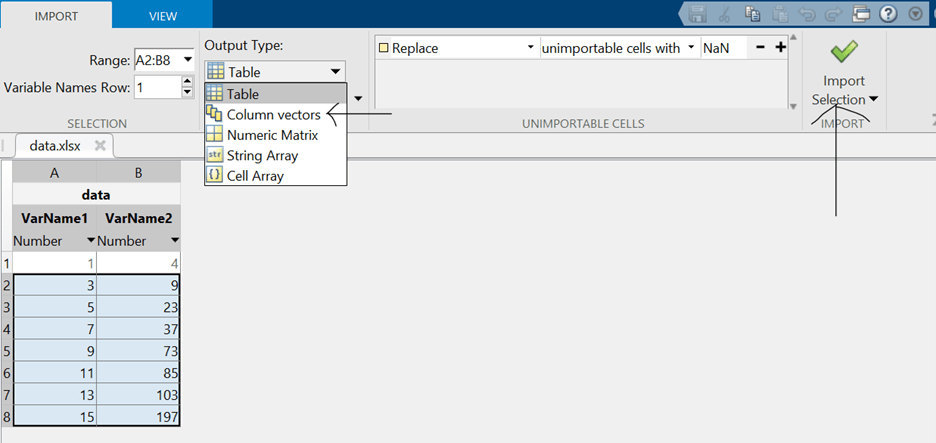Click the Help question mark icon

(x=888, y=14)
